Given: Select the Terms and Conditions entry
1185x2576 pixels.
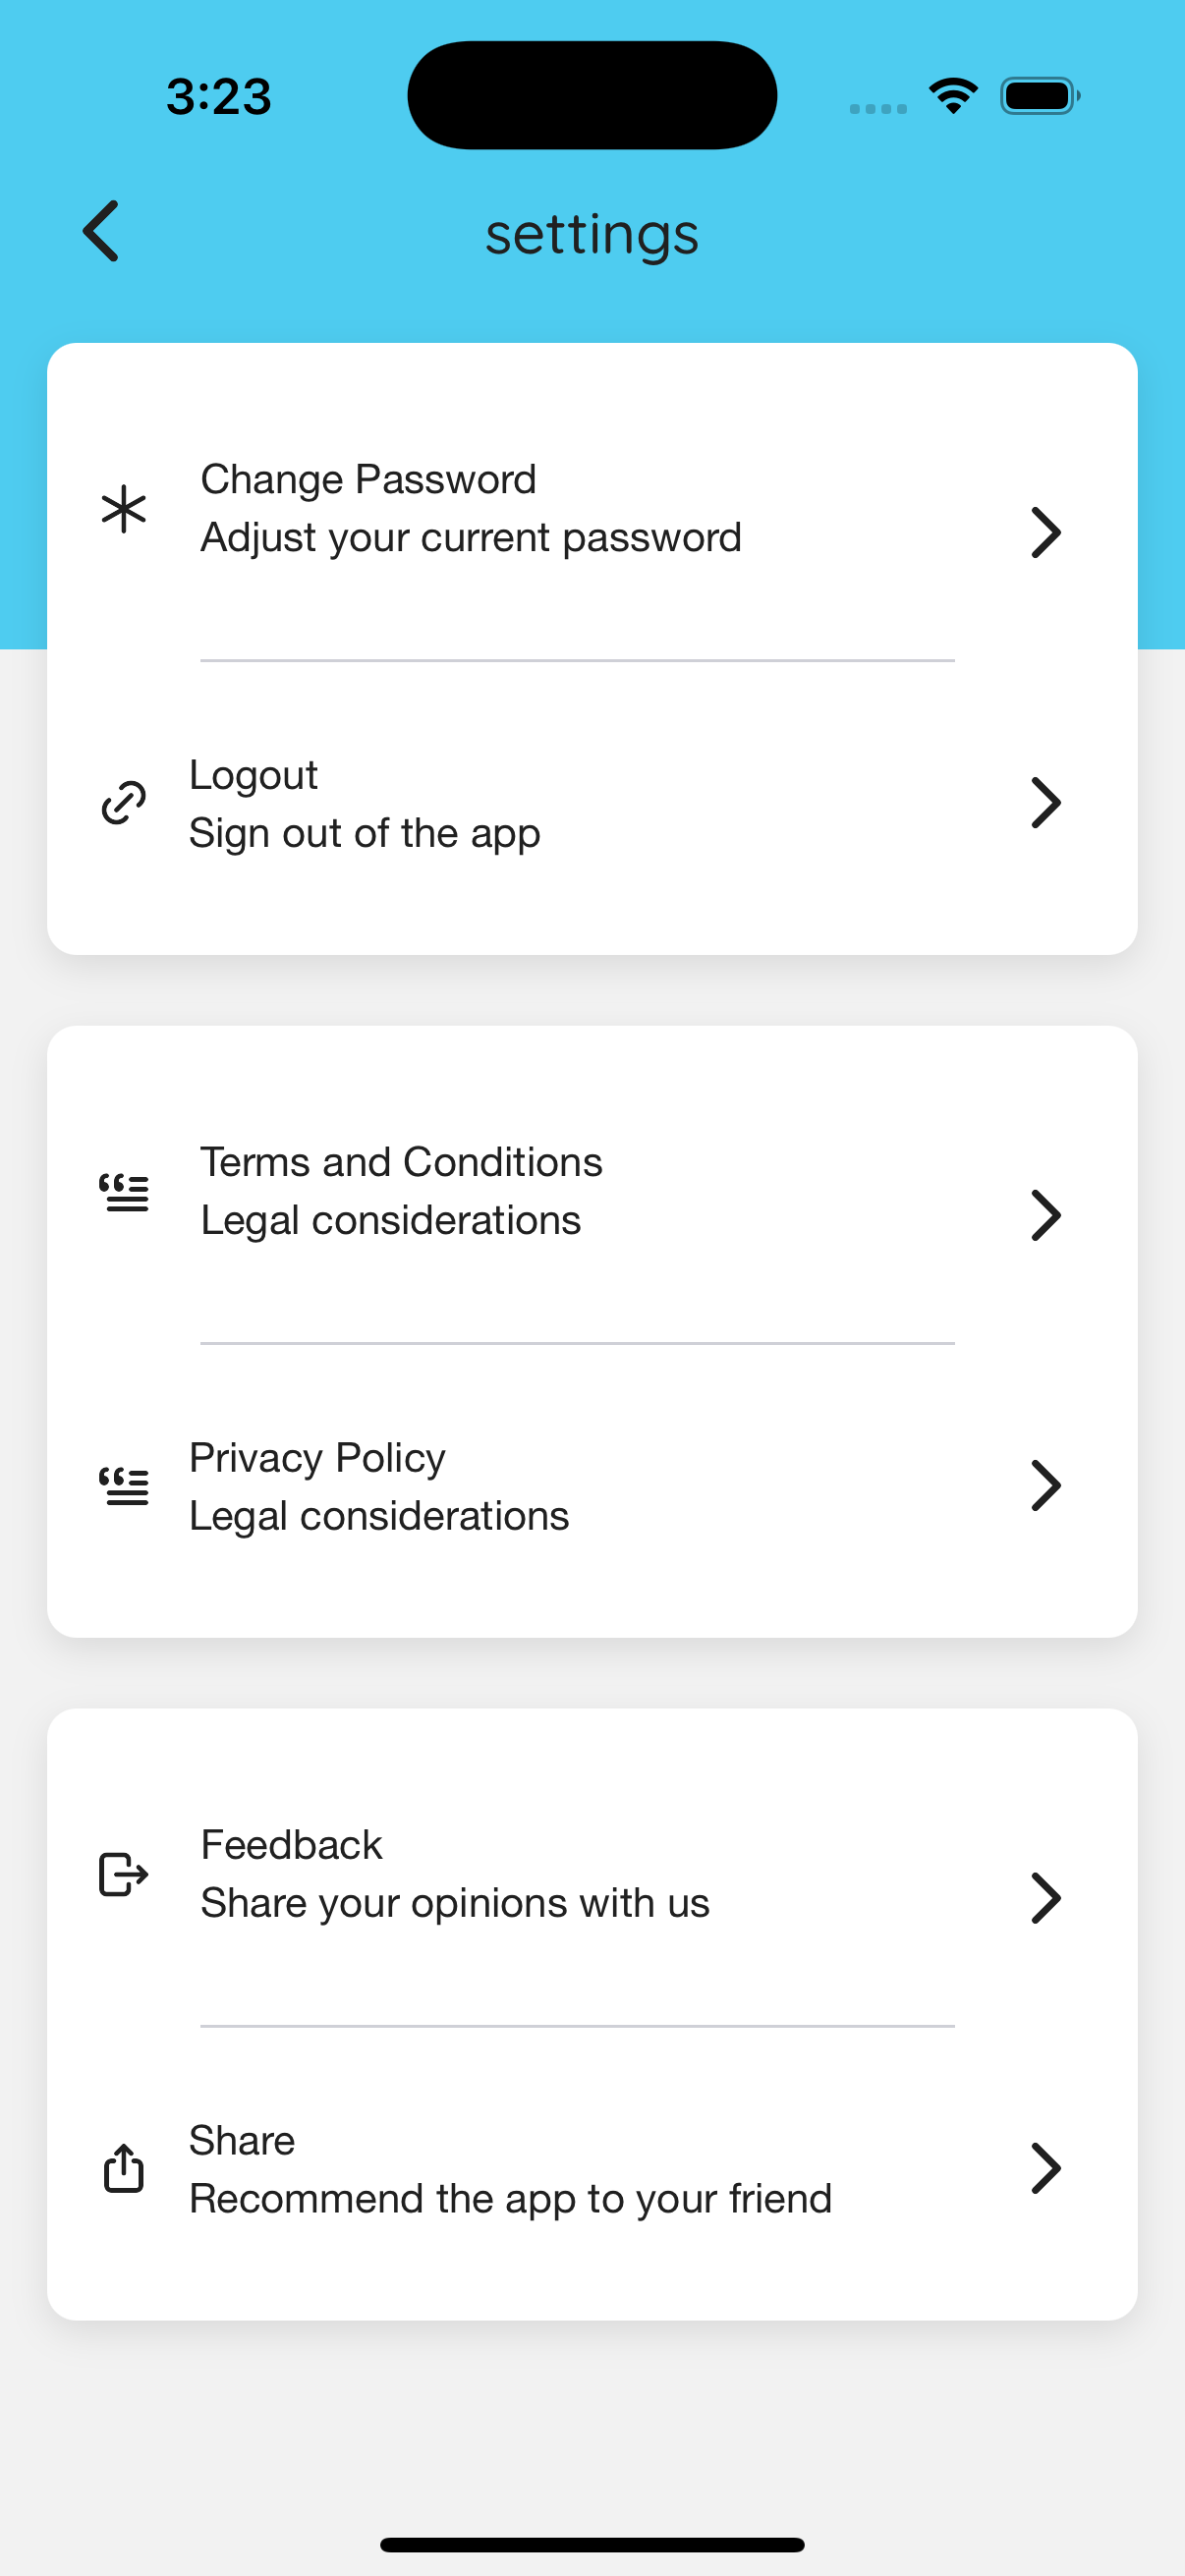Looking at the screenshot, I should click(401, 1163).
